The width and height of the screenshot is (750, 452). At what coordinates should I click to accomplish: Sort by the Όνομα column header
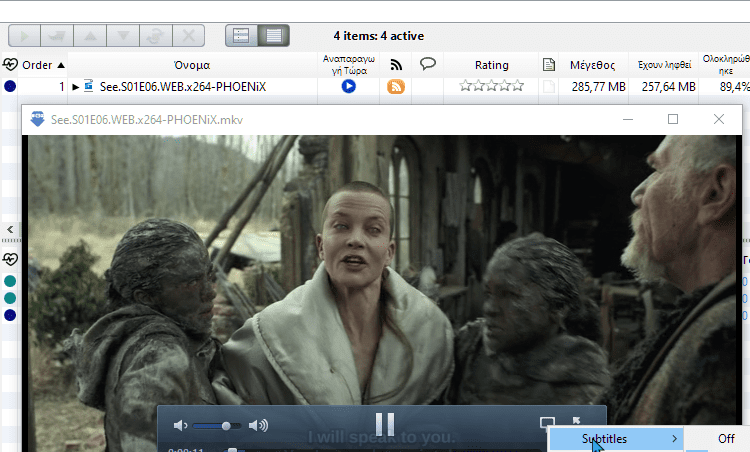[x=192, y=65]
